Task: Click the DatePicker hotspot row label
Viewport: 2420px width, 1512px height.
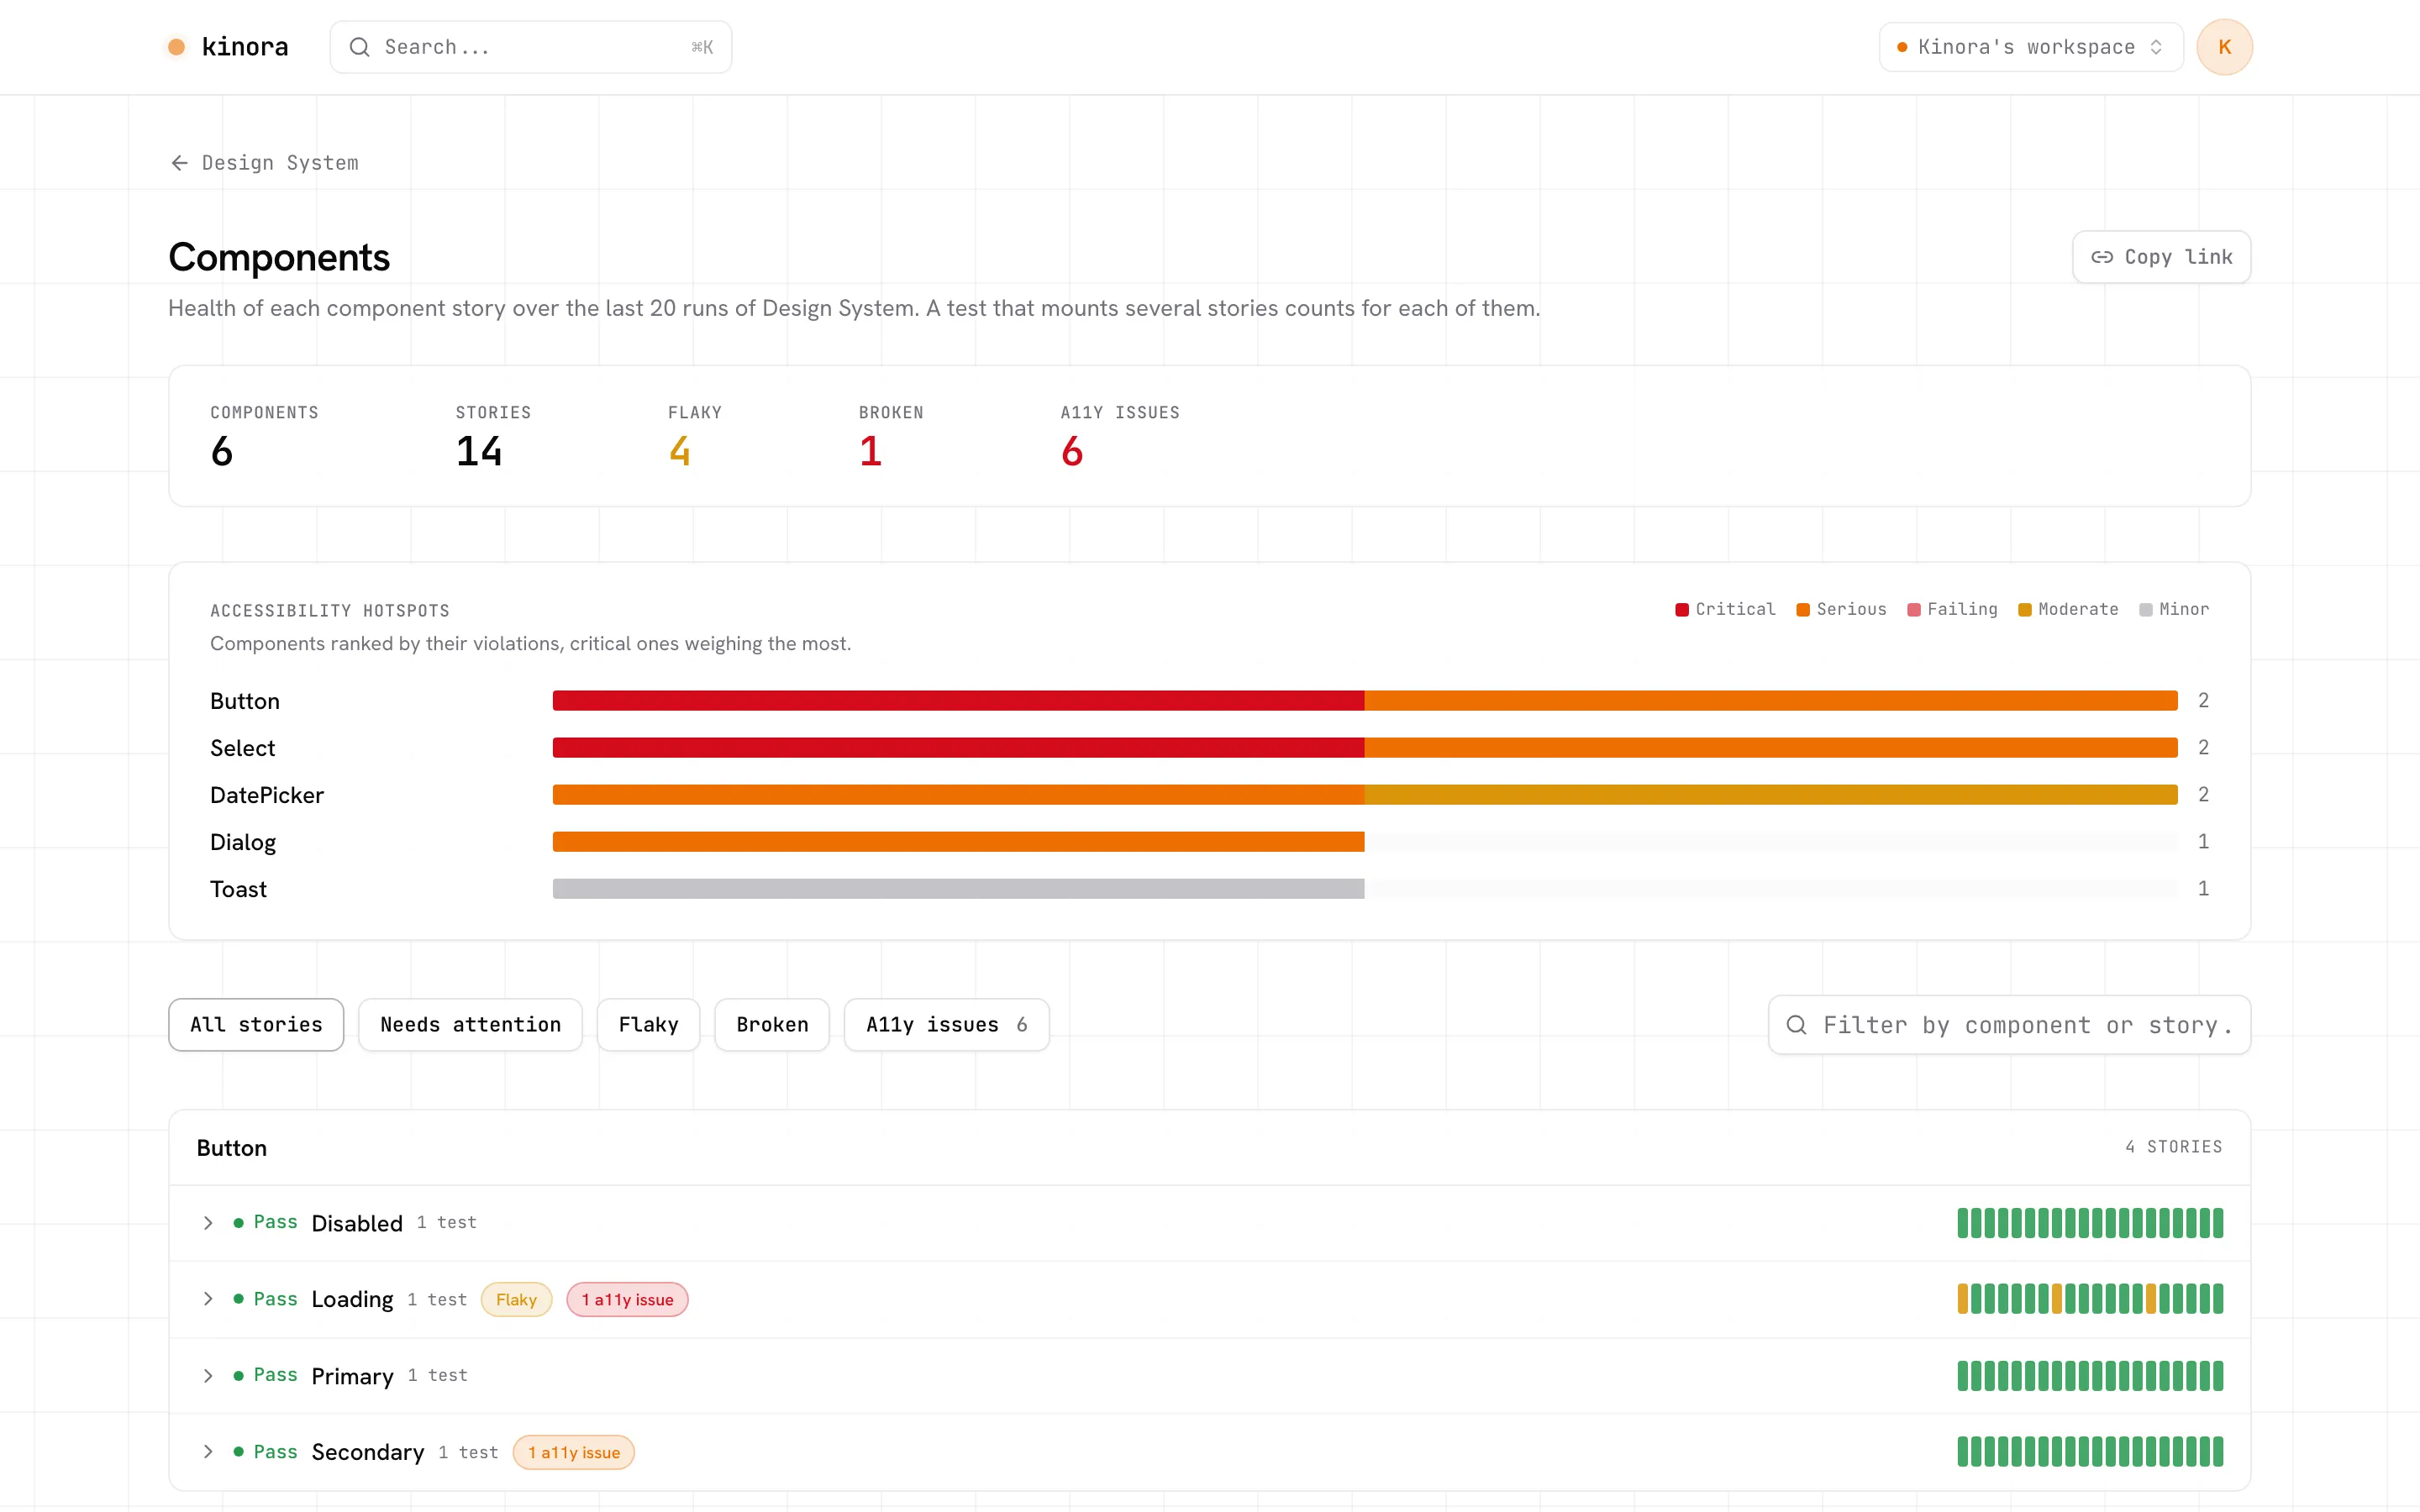Action: pyautogui.click(x=267, y=795)
